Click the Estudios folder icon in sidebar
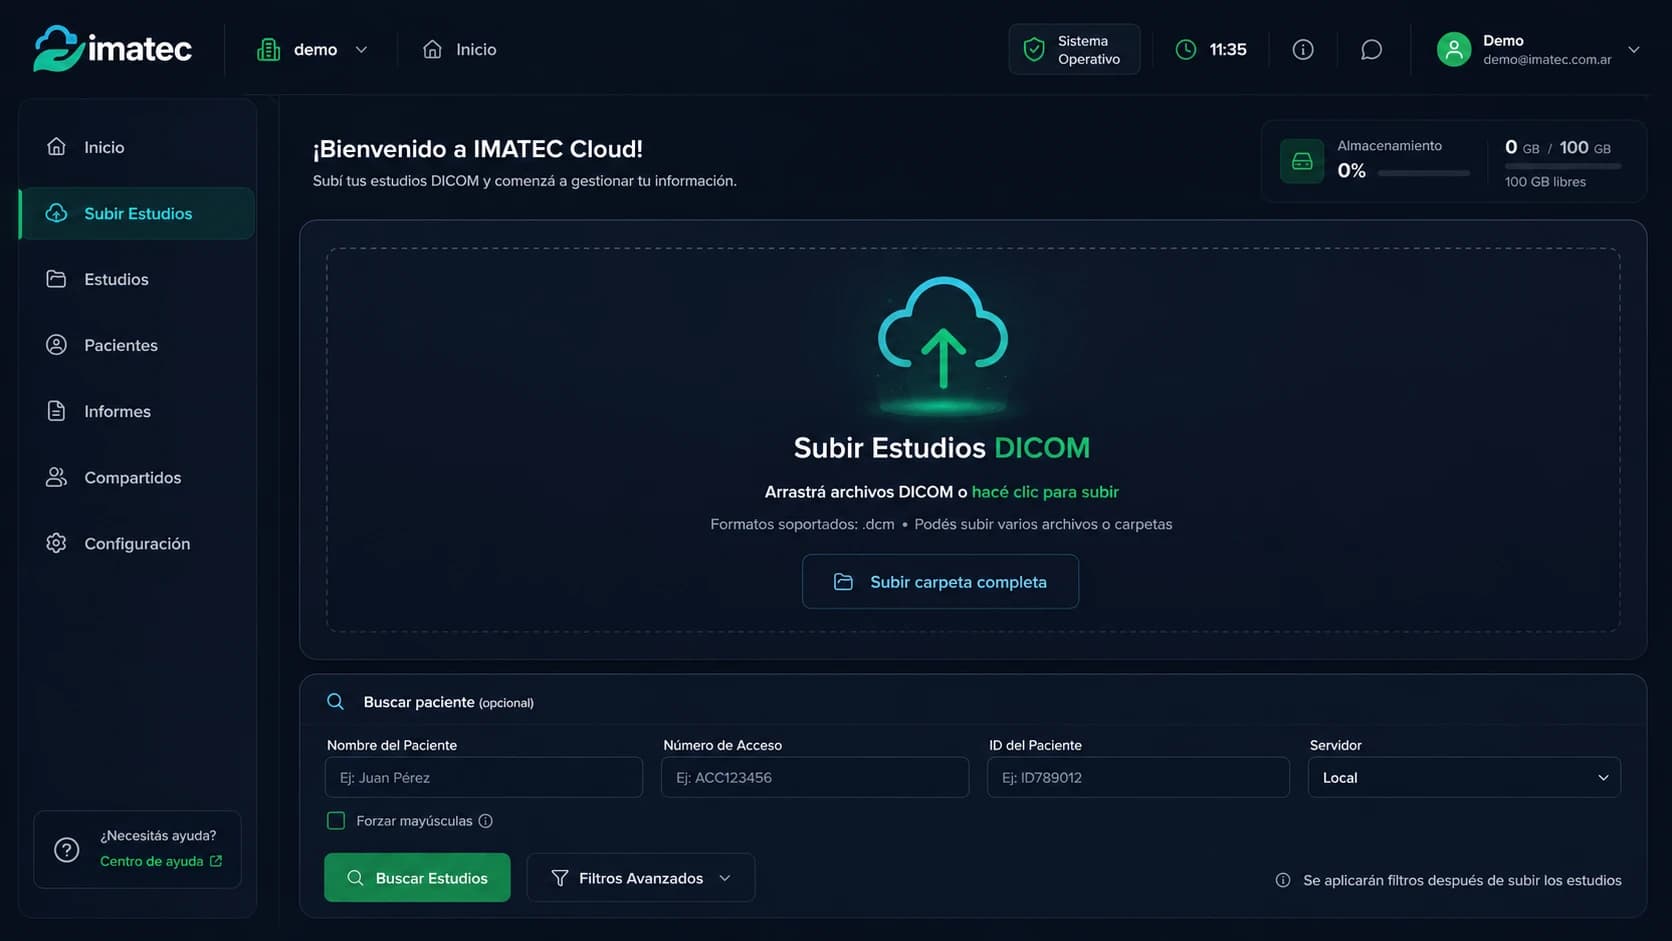This screenshot has width=1672, height=941. 56,279
